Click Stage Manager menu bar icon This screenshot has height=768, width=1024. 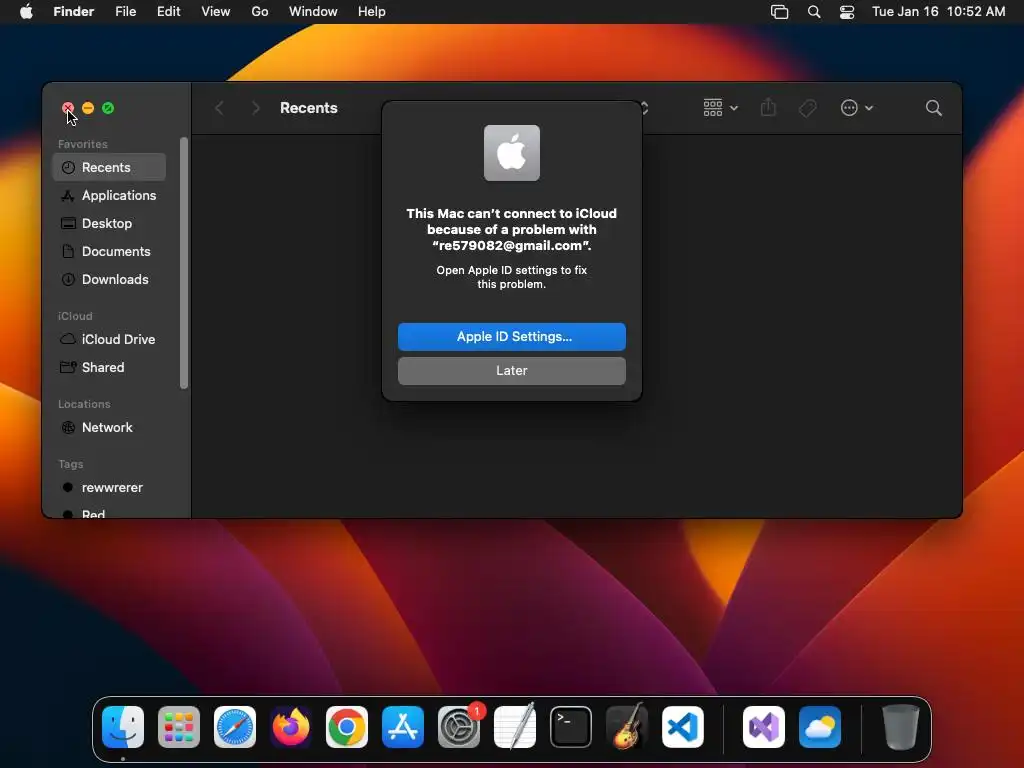tap(780, 12)
